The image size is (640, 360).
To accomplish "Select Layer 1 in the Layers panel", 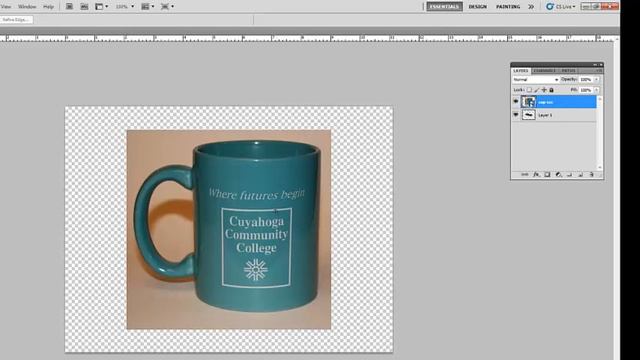I will point(554,115).
